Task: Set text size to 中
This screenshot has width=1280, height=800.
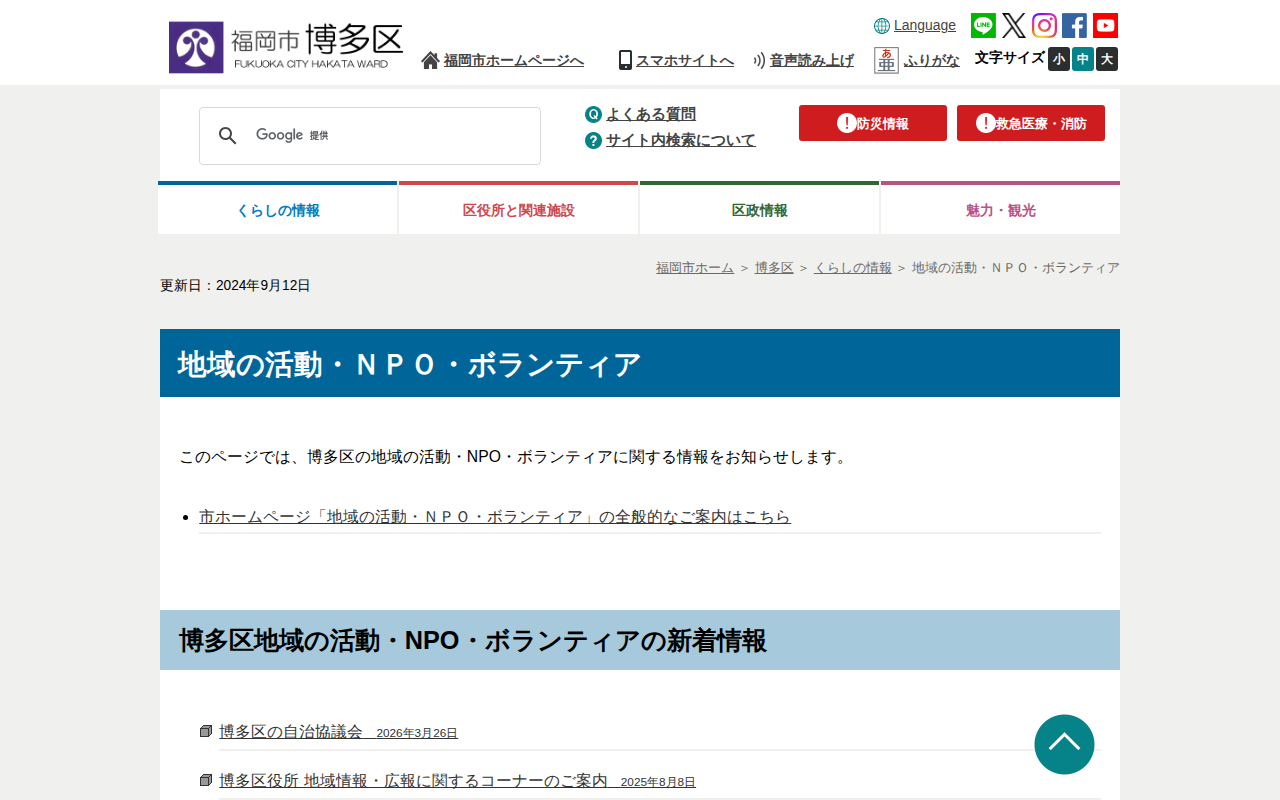Action: point(1083,59)
